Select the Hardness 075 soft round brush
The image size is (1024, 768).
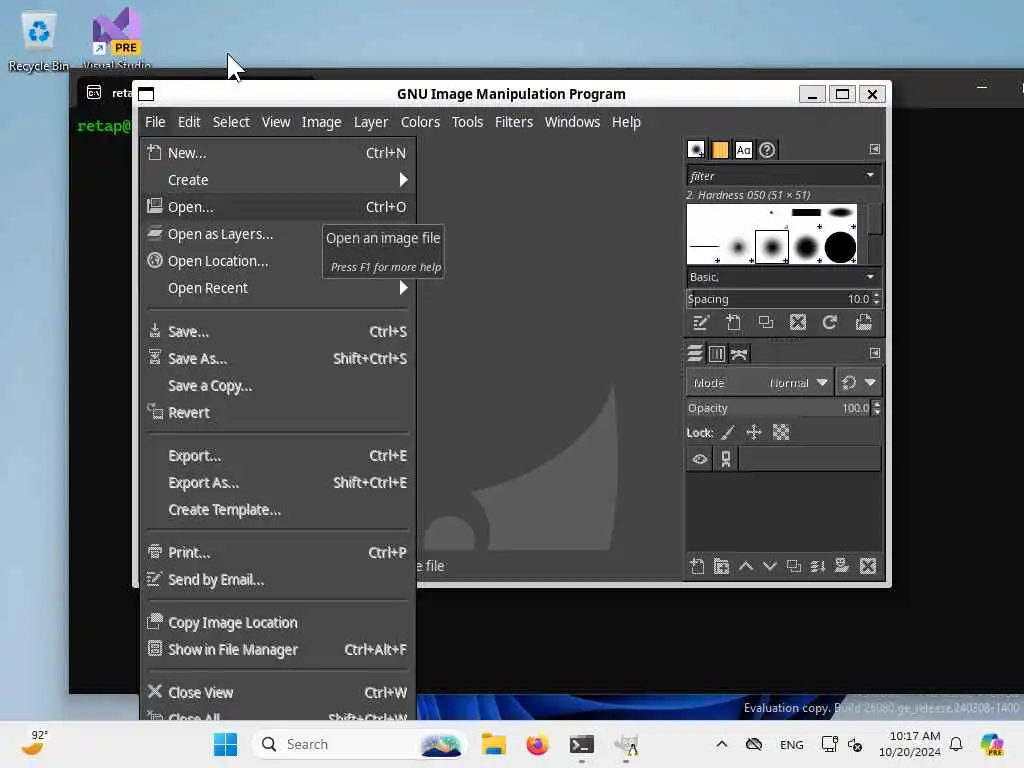[806, 248]
